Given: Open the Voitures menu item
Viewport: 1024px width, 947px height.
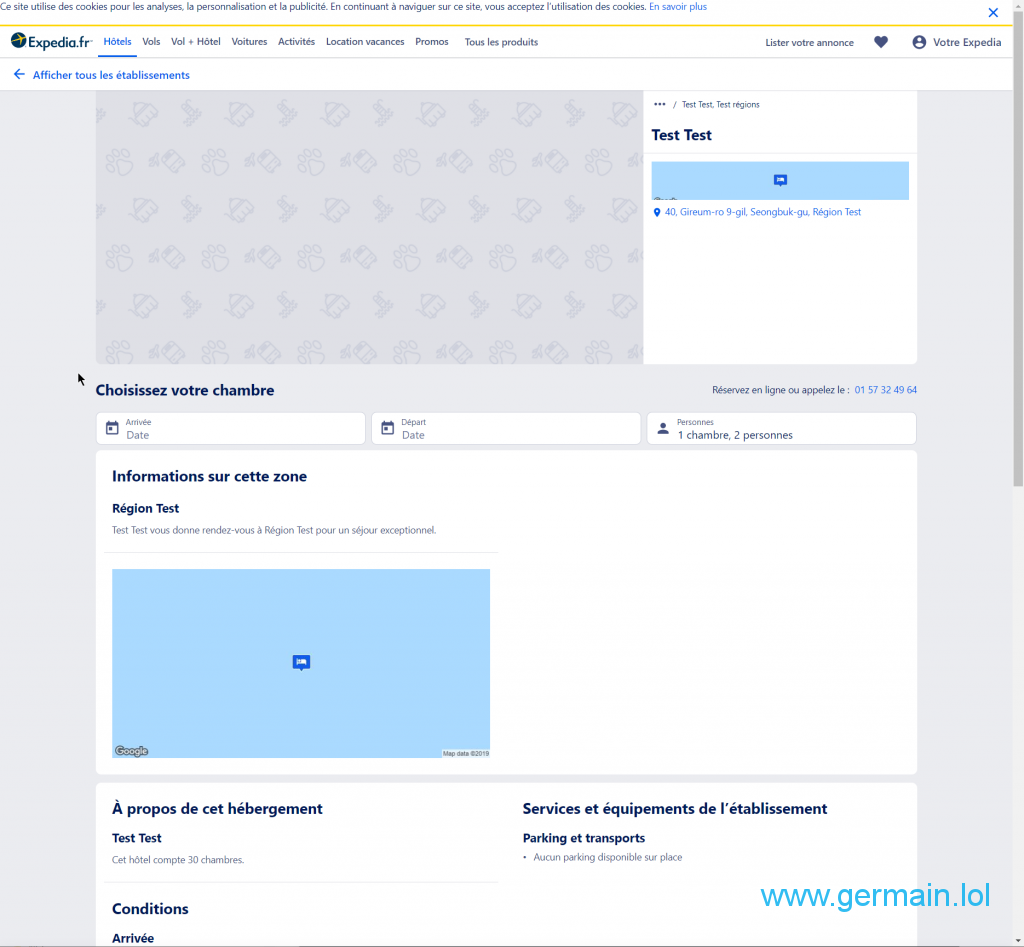Looking at the screenshot, I should point(249,42).
